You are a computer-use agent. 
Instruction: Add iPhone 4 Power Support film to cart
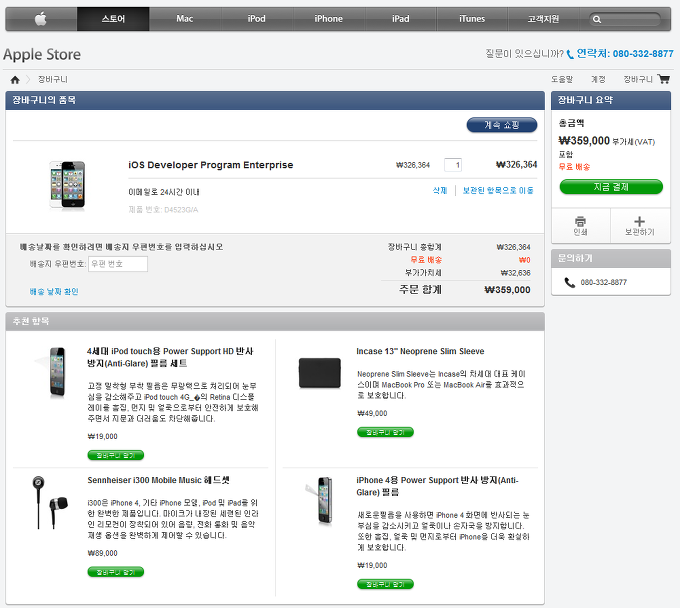[385, 584]
